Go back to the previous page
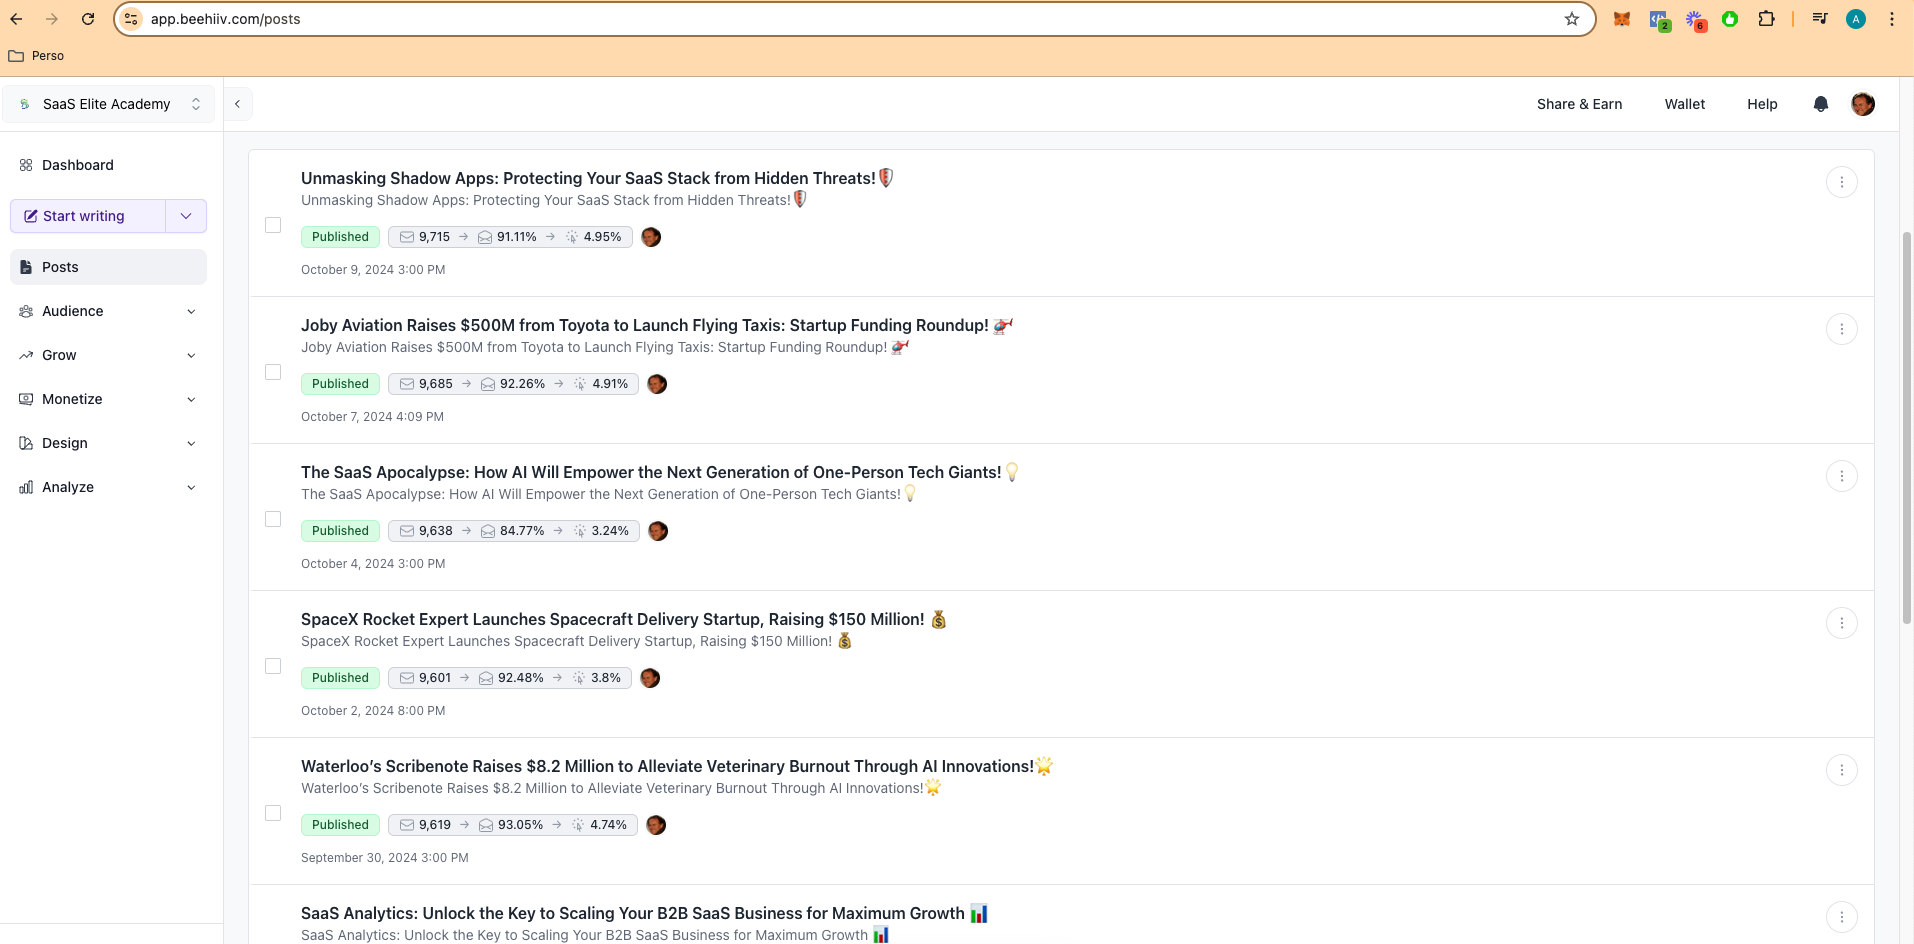The width and height of the screenshot is (1914, 944). (17, 19)
